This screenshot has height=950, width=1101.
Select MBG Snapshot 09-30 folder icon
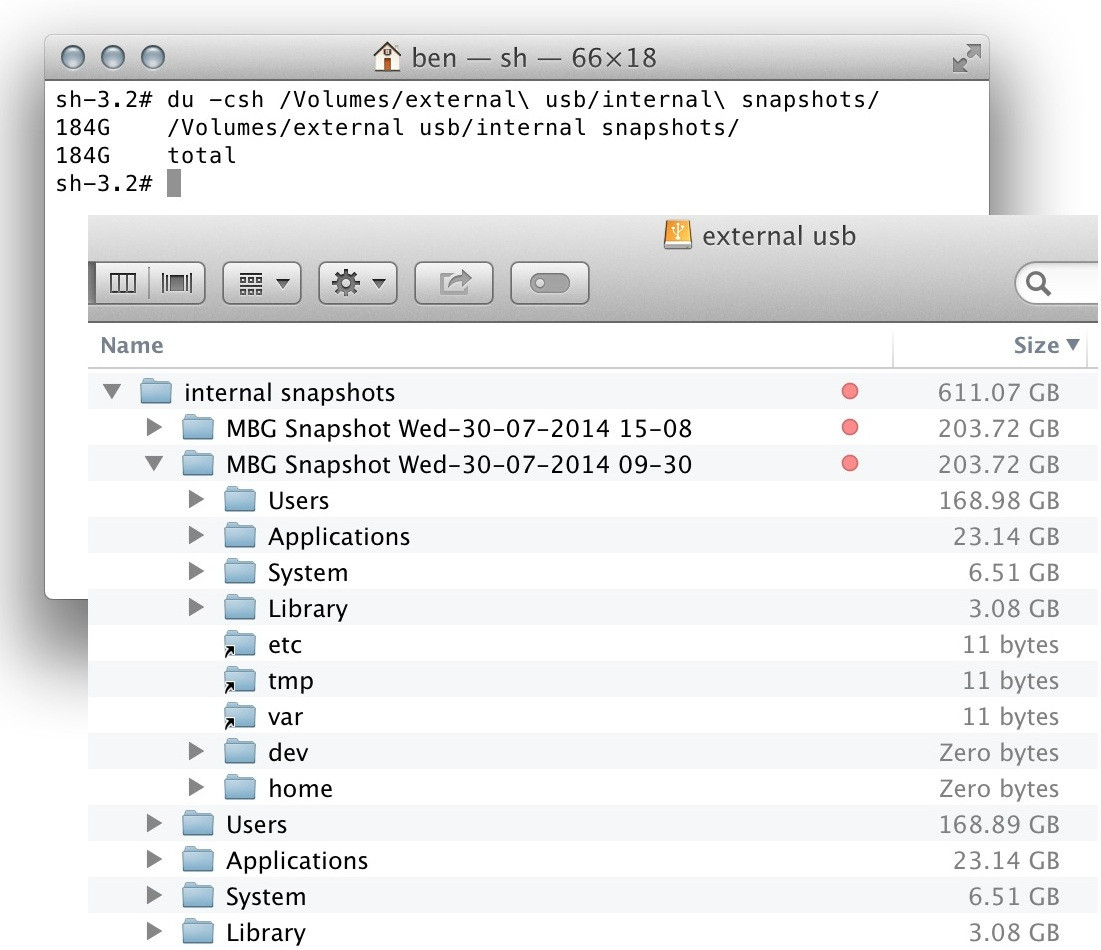(x=198, y=463)
